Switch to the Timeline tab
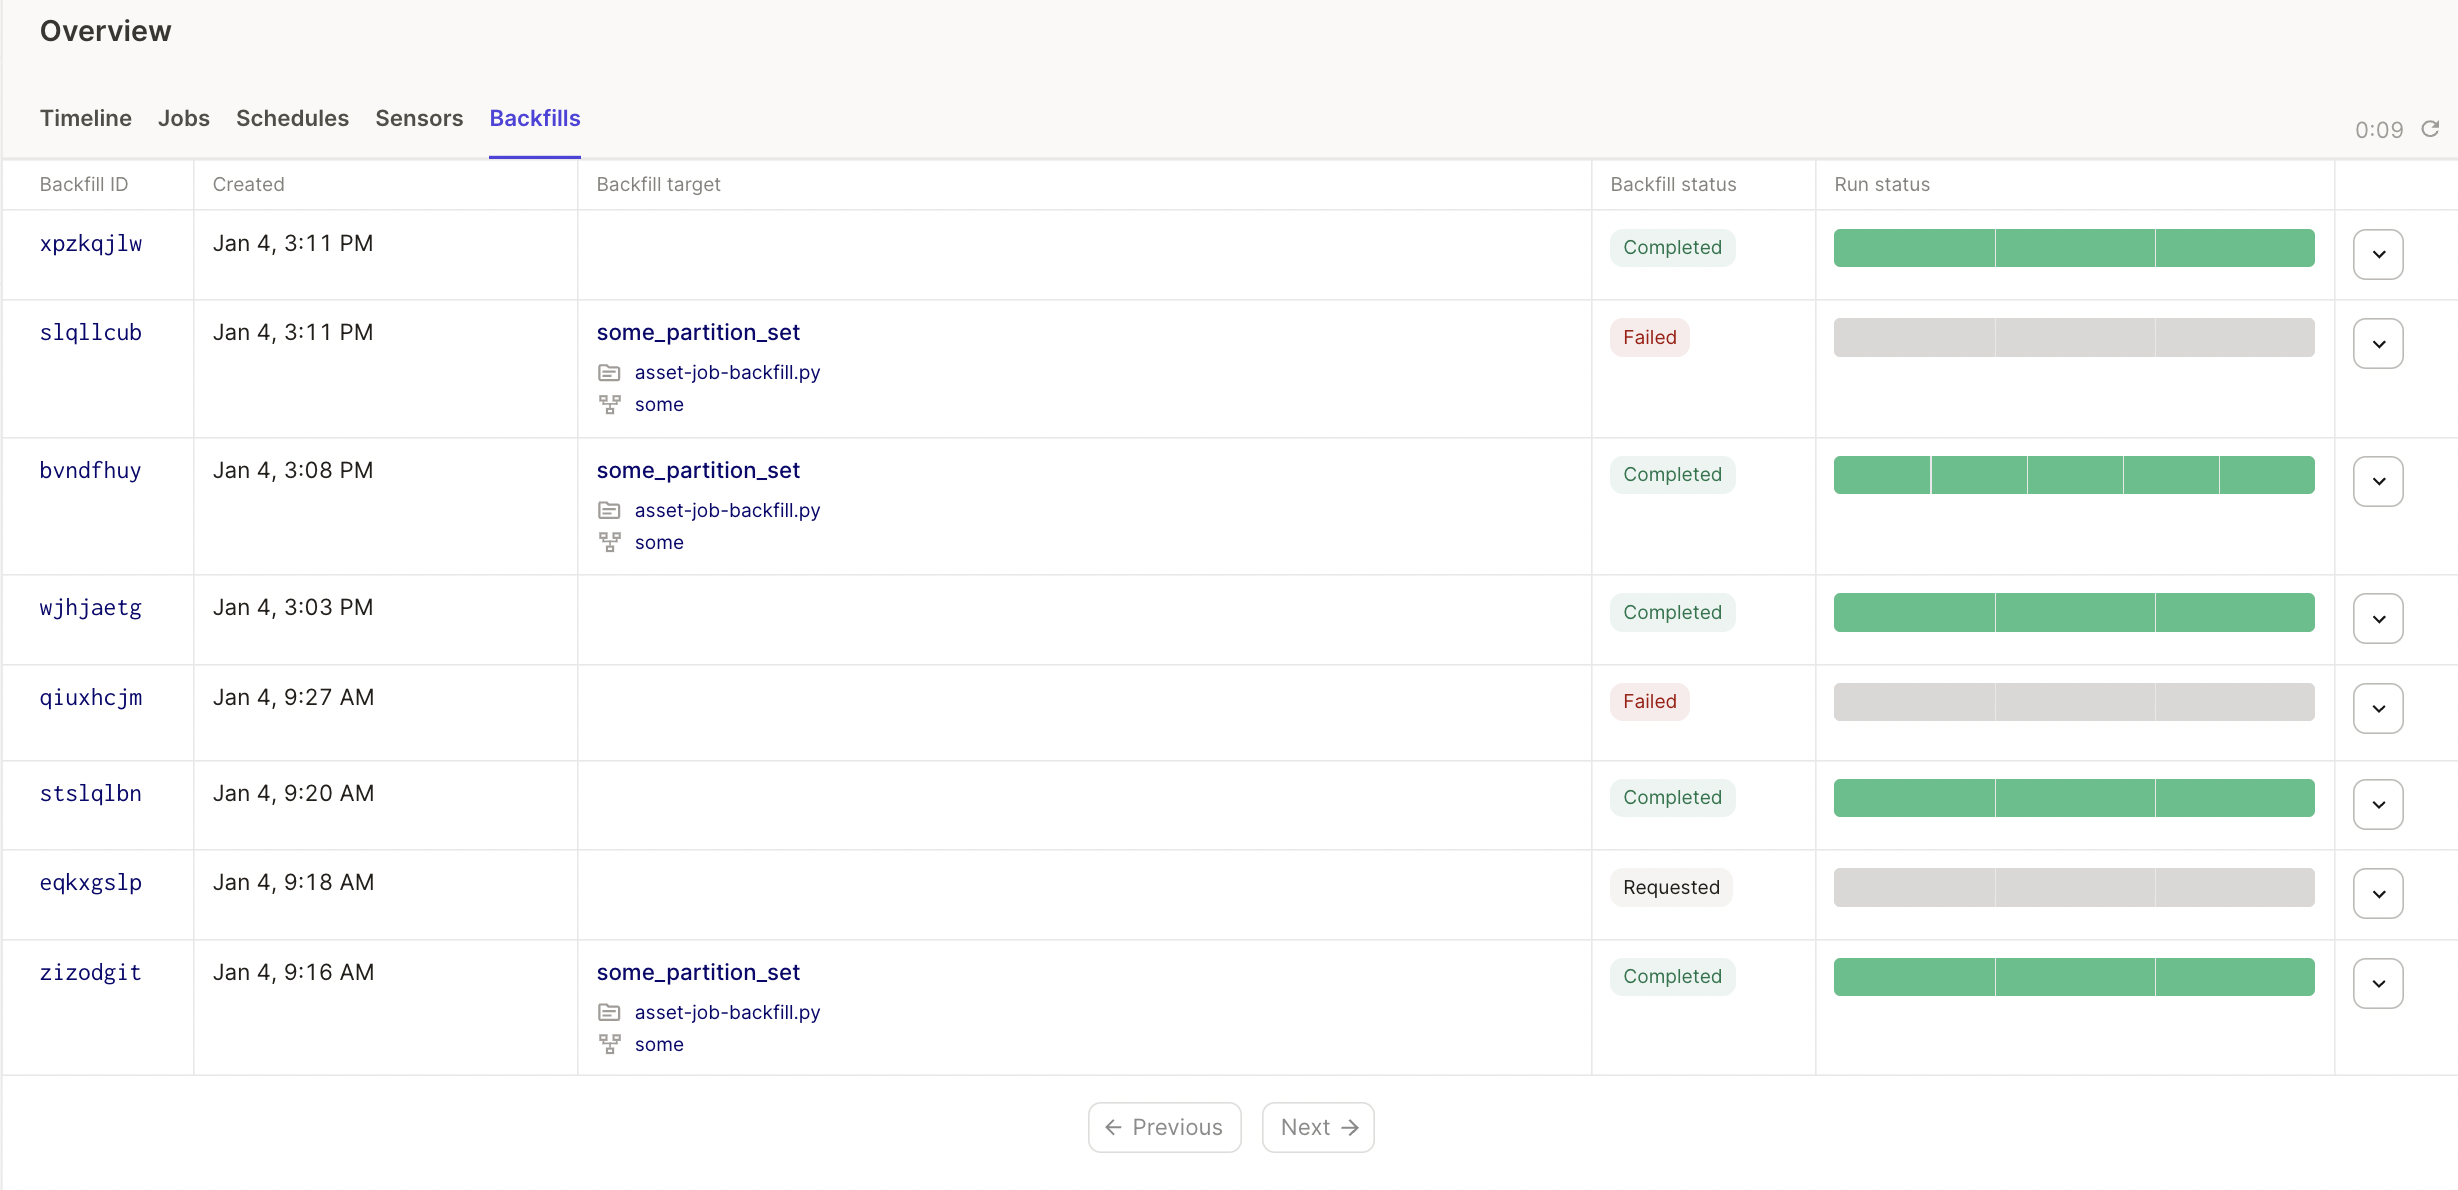Screen dimensions: 2458x1190 click(85, 118)
